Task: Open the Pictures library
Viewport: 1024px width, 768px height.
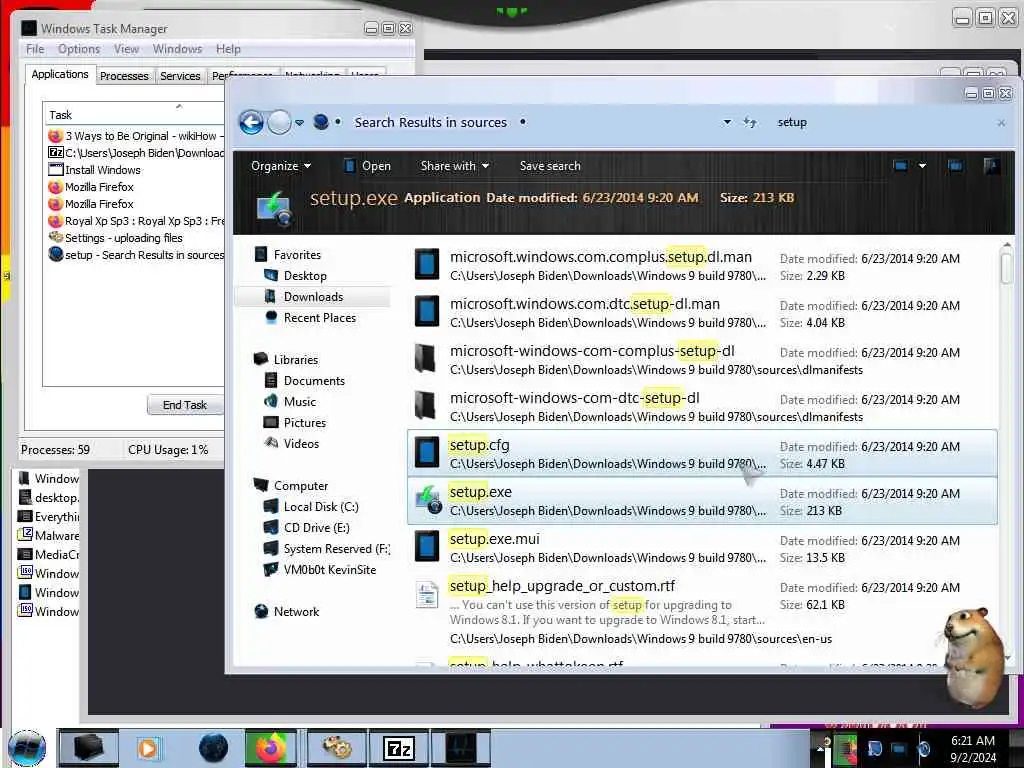Action: [x=304, y=423]
